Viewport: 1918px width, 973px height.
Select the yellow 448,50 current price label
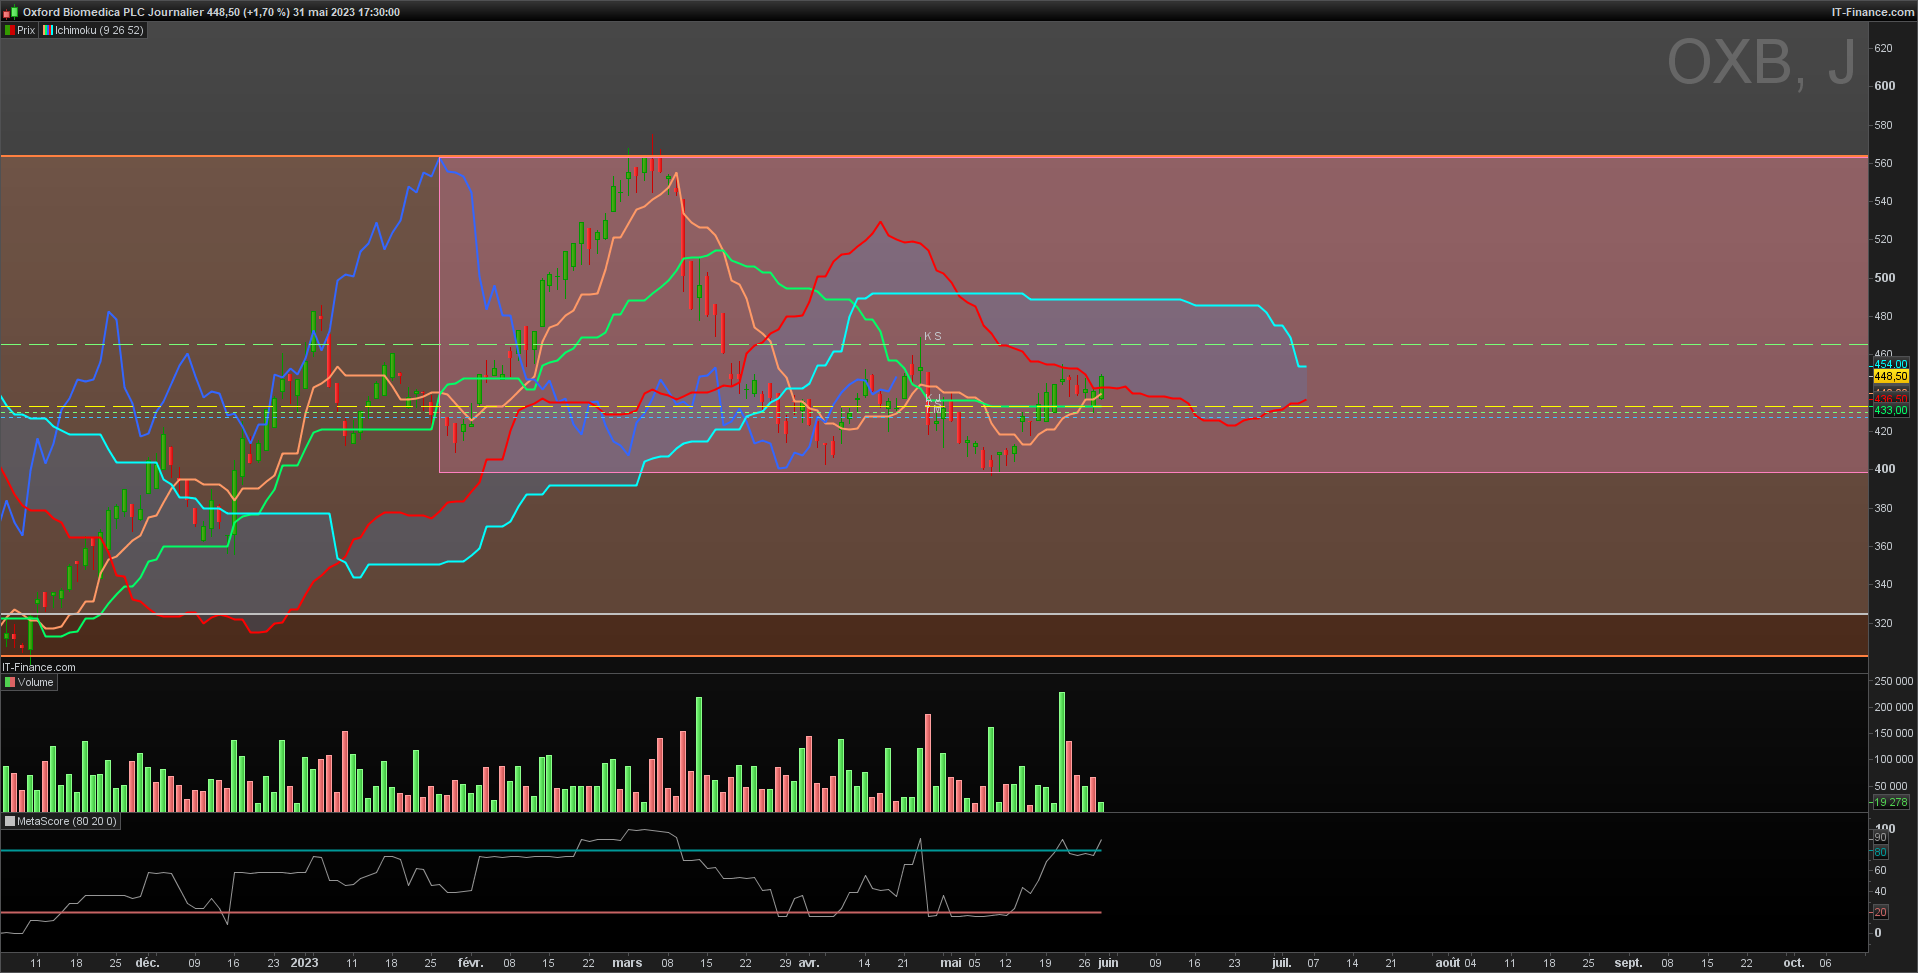point(1890,376)
